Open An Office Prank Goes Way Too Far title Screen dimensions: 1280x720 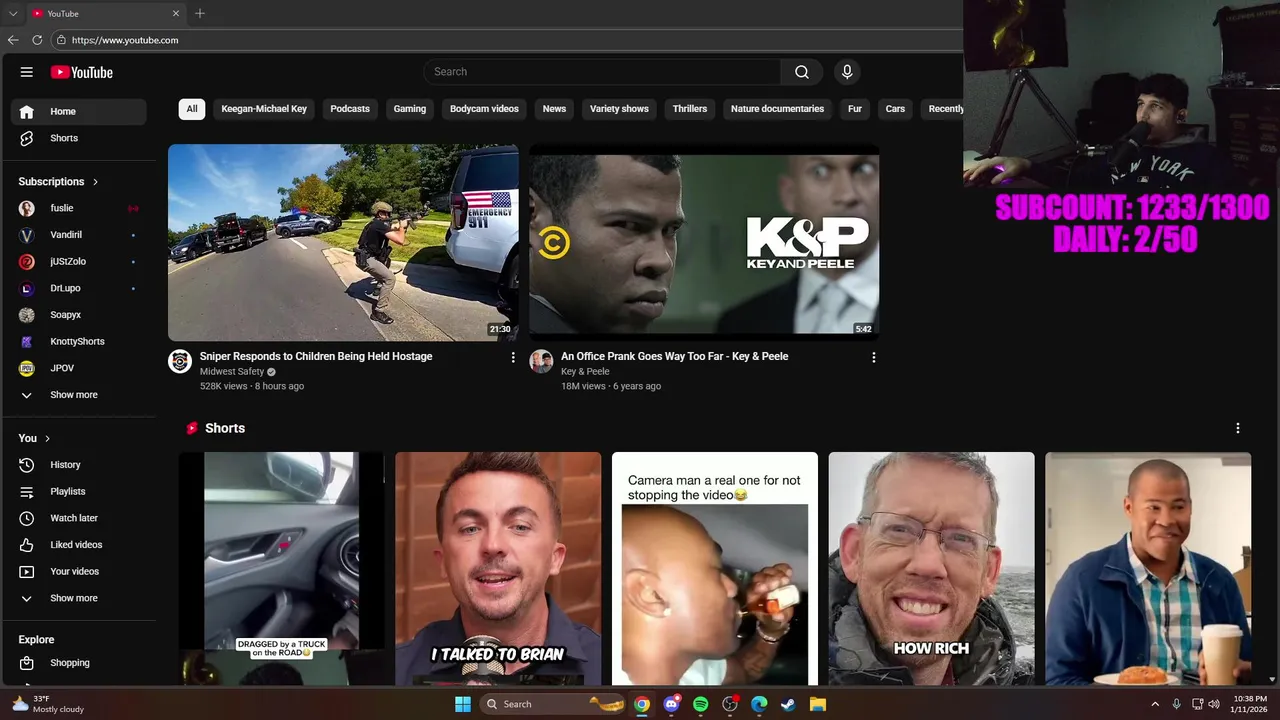click(674, 356)
